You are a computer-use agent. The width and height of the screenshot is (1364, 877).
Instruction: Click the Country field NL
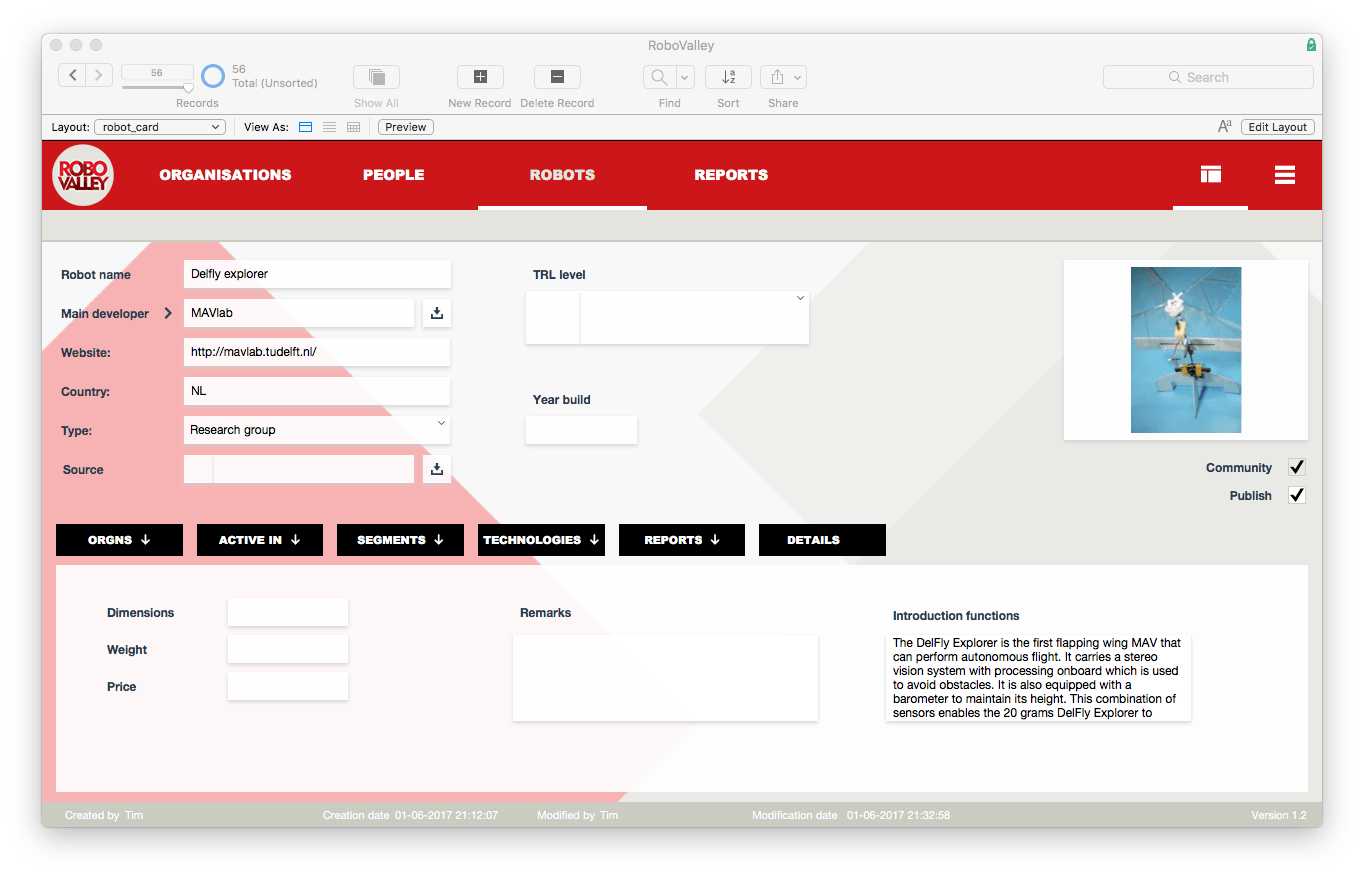(x=317, y=391)
